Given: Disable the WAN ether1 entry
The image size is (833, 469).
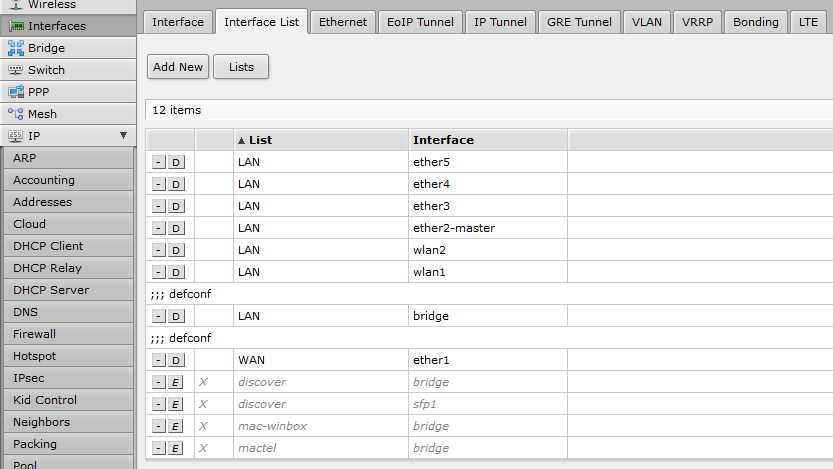Looking at the screenshot, I should tap(176, 361).
